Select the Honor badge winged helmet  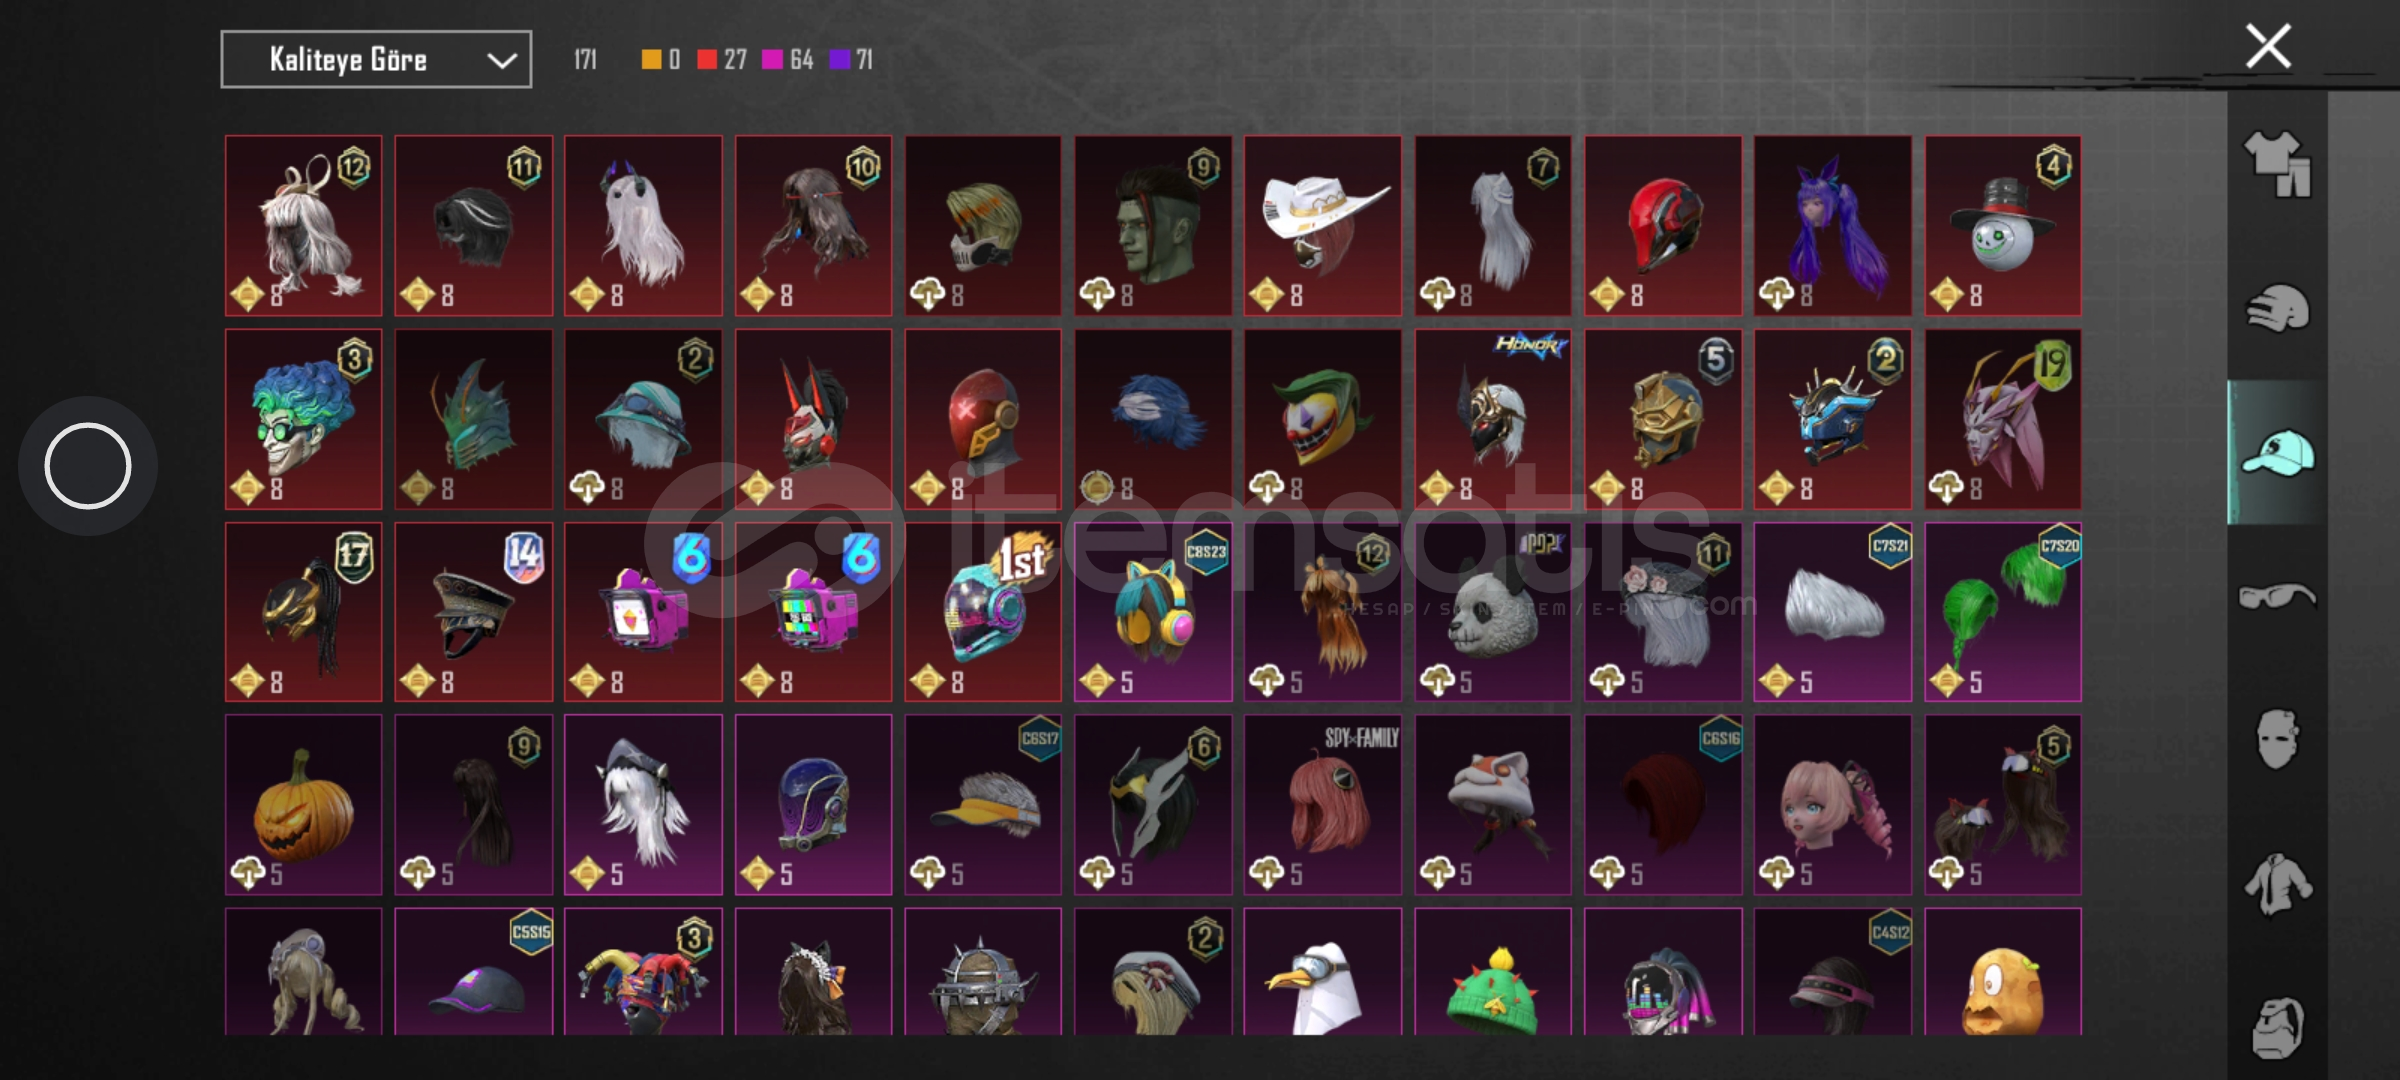(1493, 419)
